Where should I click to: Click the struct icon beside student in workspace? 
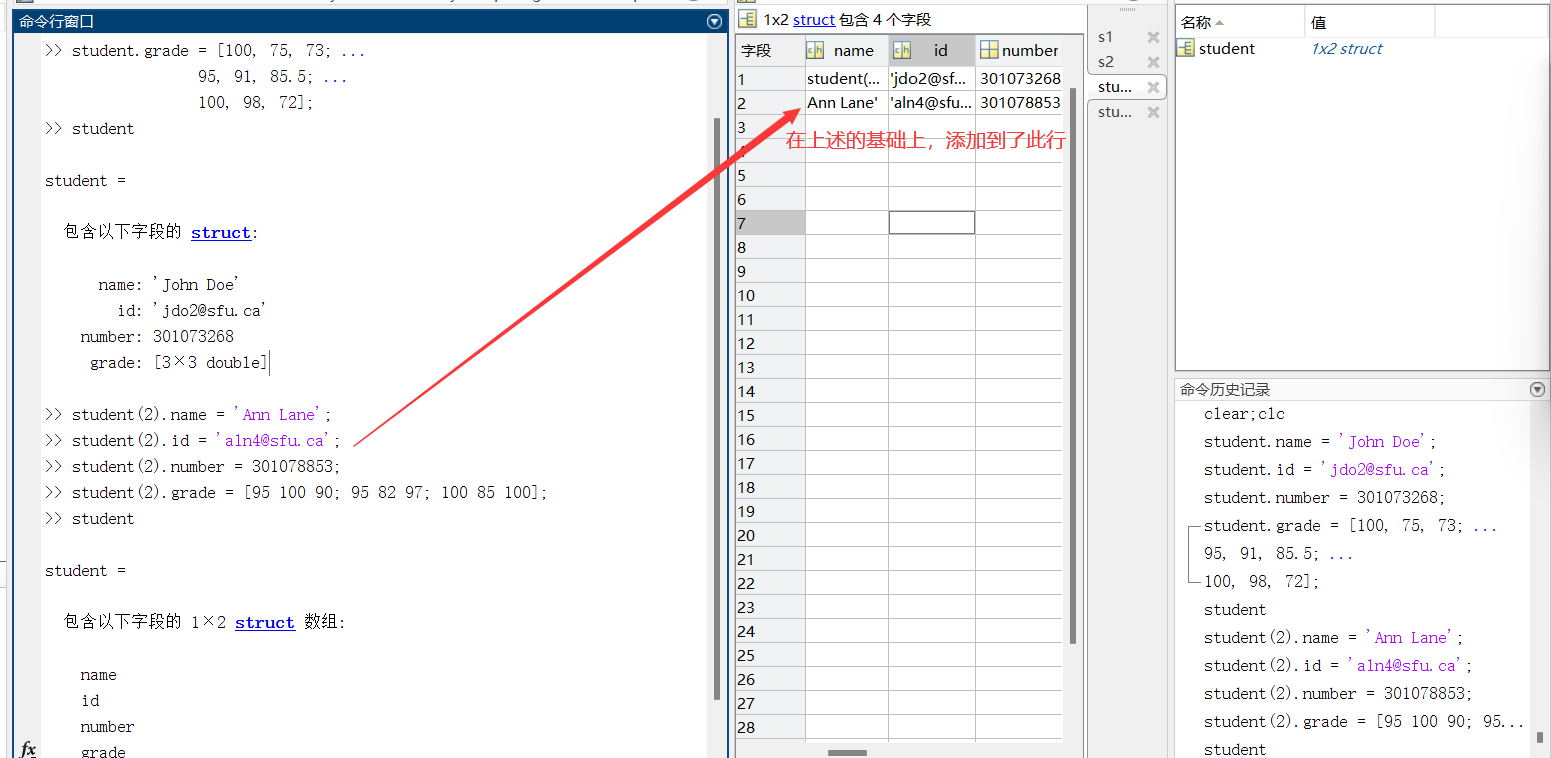click(1184, 47)
